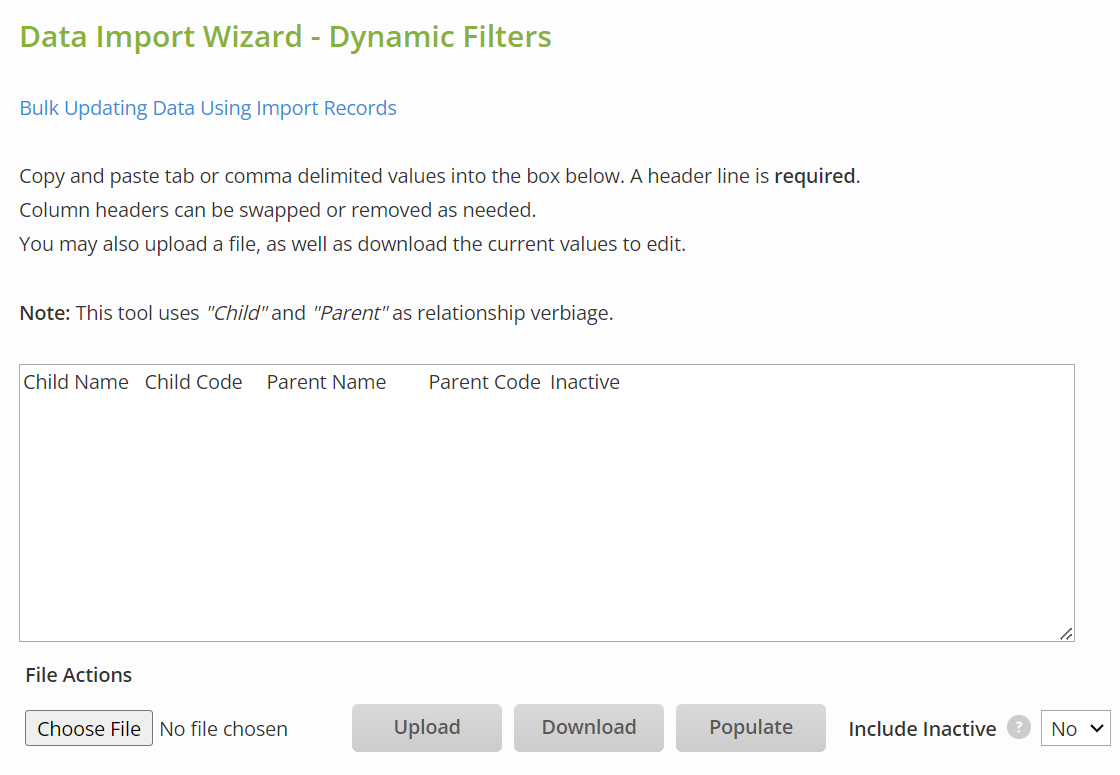This screenshot has width=1120, height=775.
Task: Open the Bulk Updating Data Using Import Records link
Action: (x=208, y=108)
